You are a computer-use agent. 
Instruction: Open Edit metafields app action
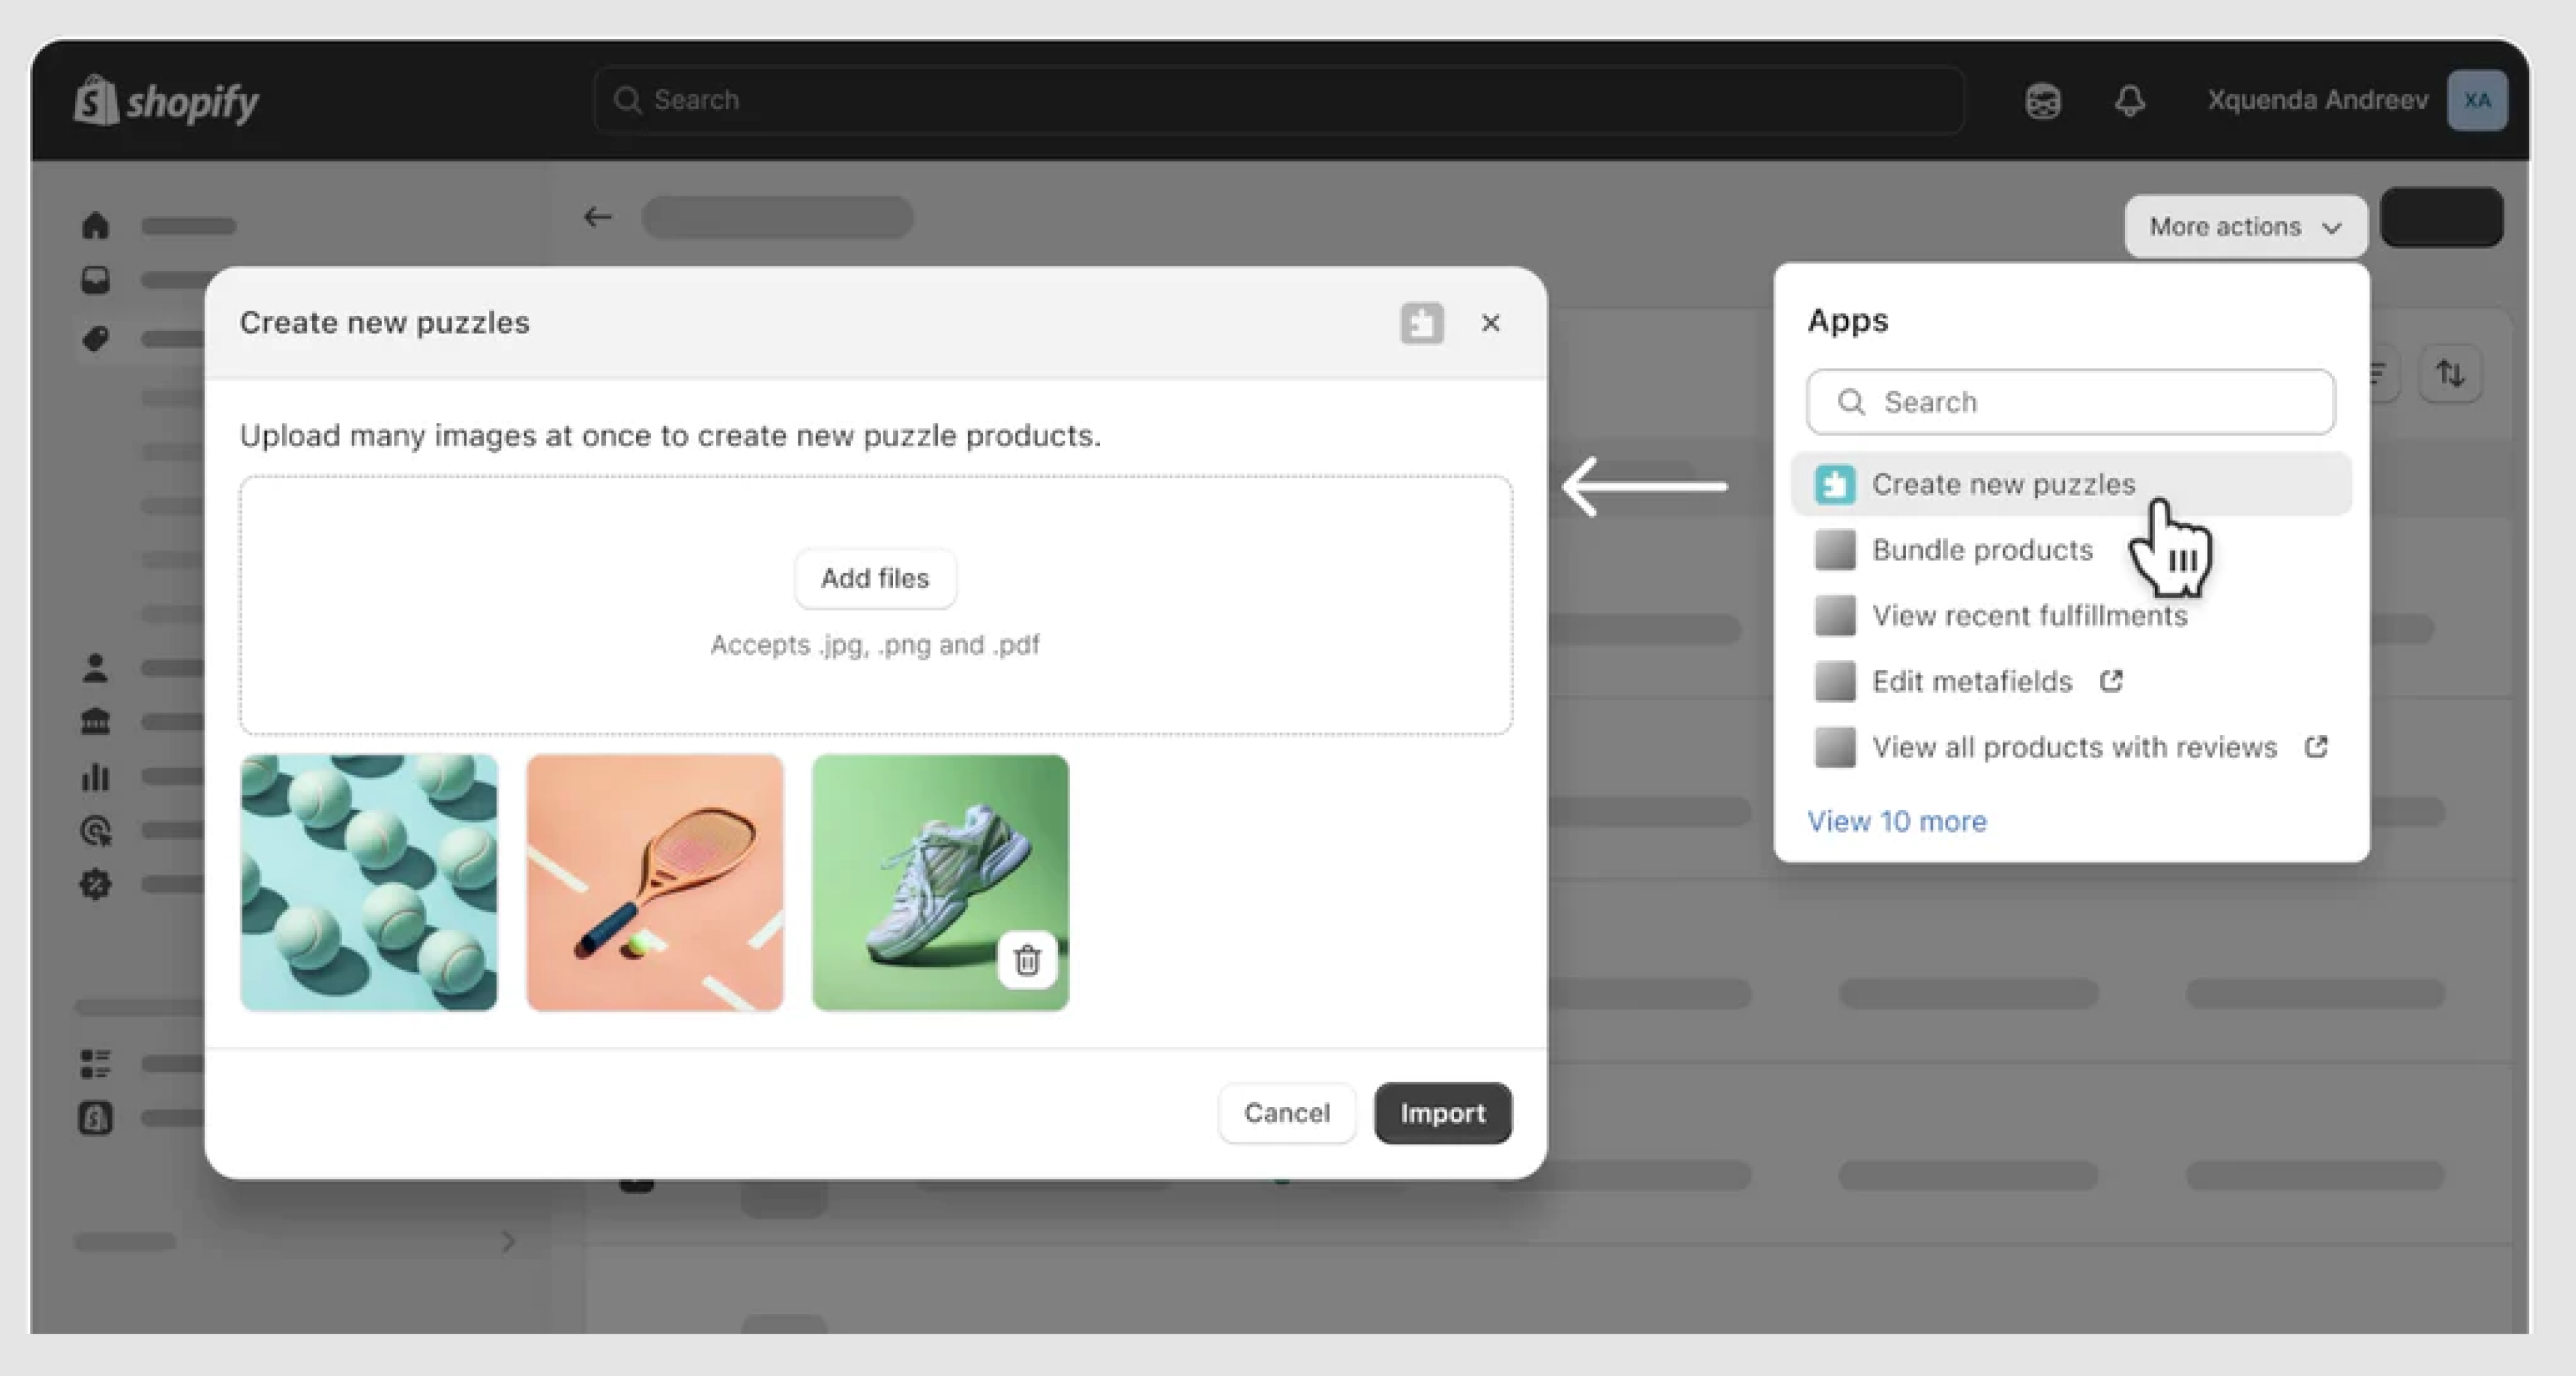coord(1971,682)
